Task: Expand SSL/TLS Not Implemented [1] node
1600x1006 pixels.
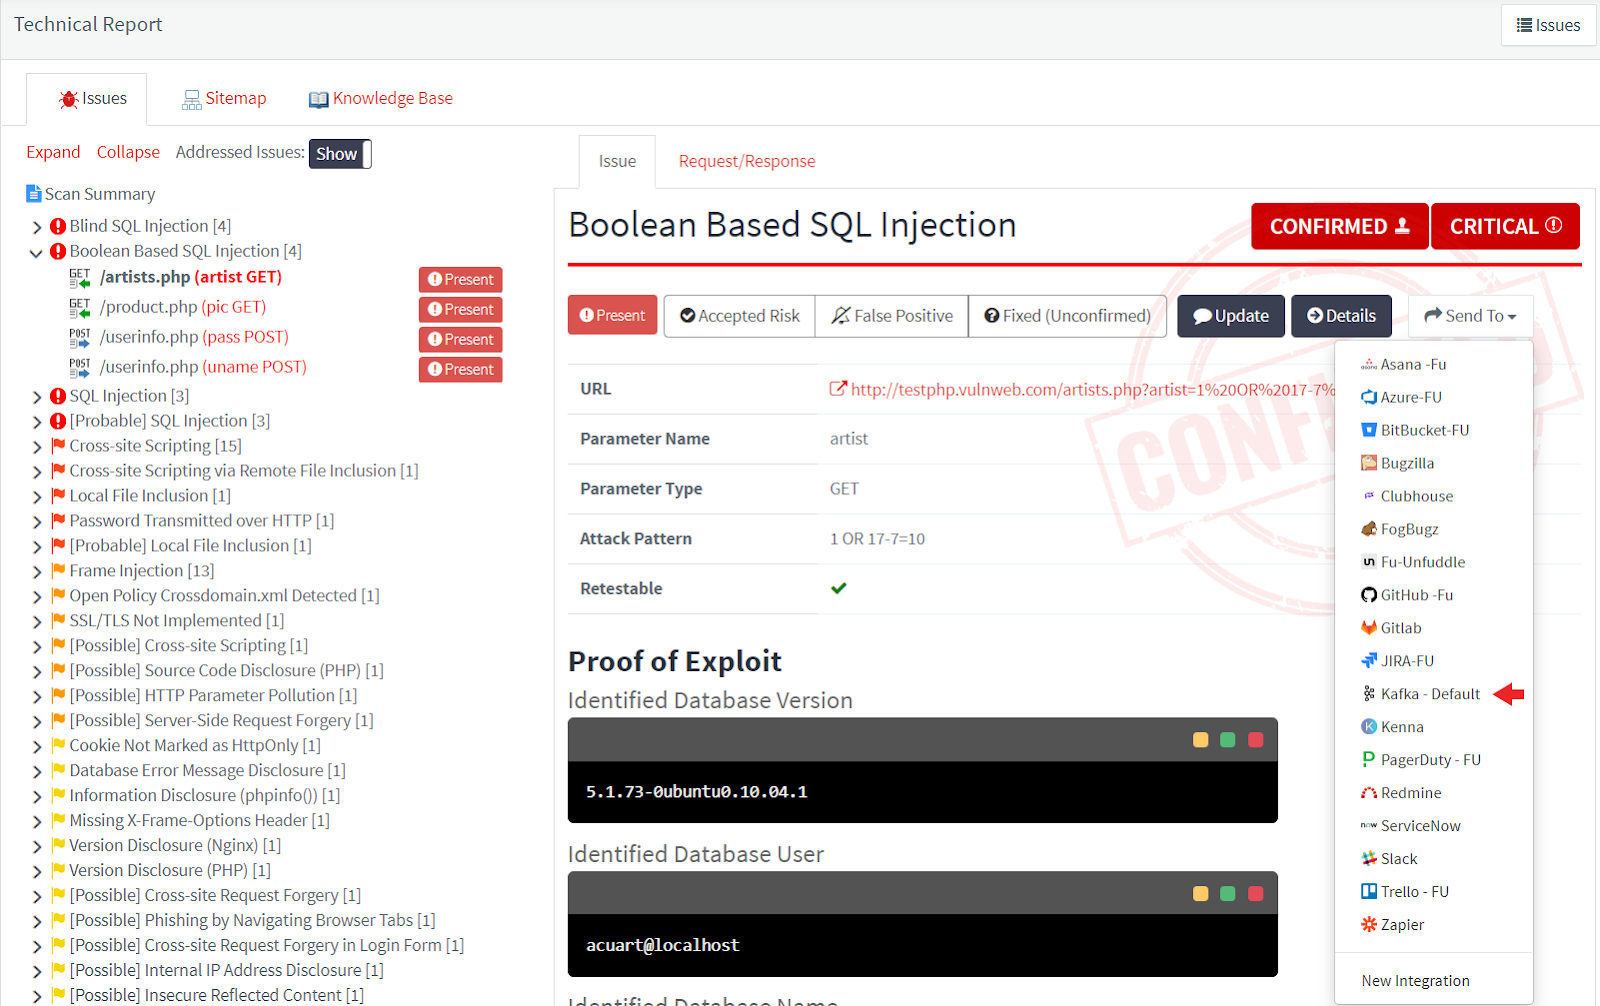Action: pyautogui.click(x=37, y=622)
